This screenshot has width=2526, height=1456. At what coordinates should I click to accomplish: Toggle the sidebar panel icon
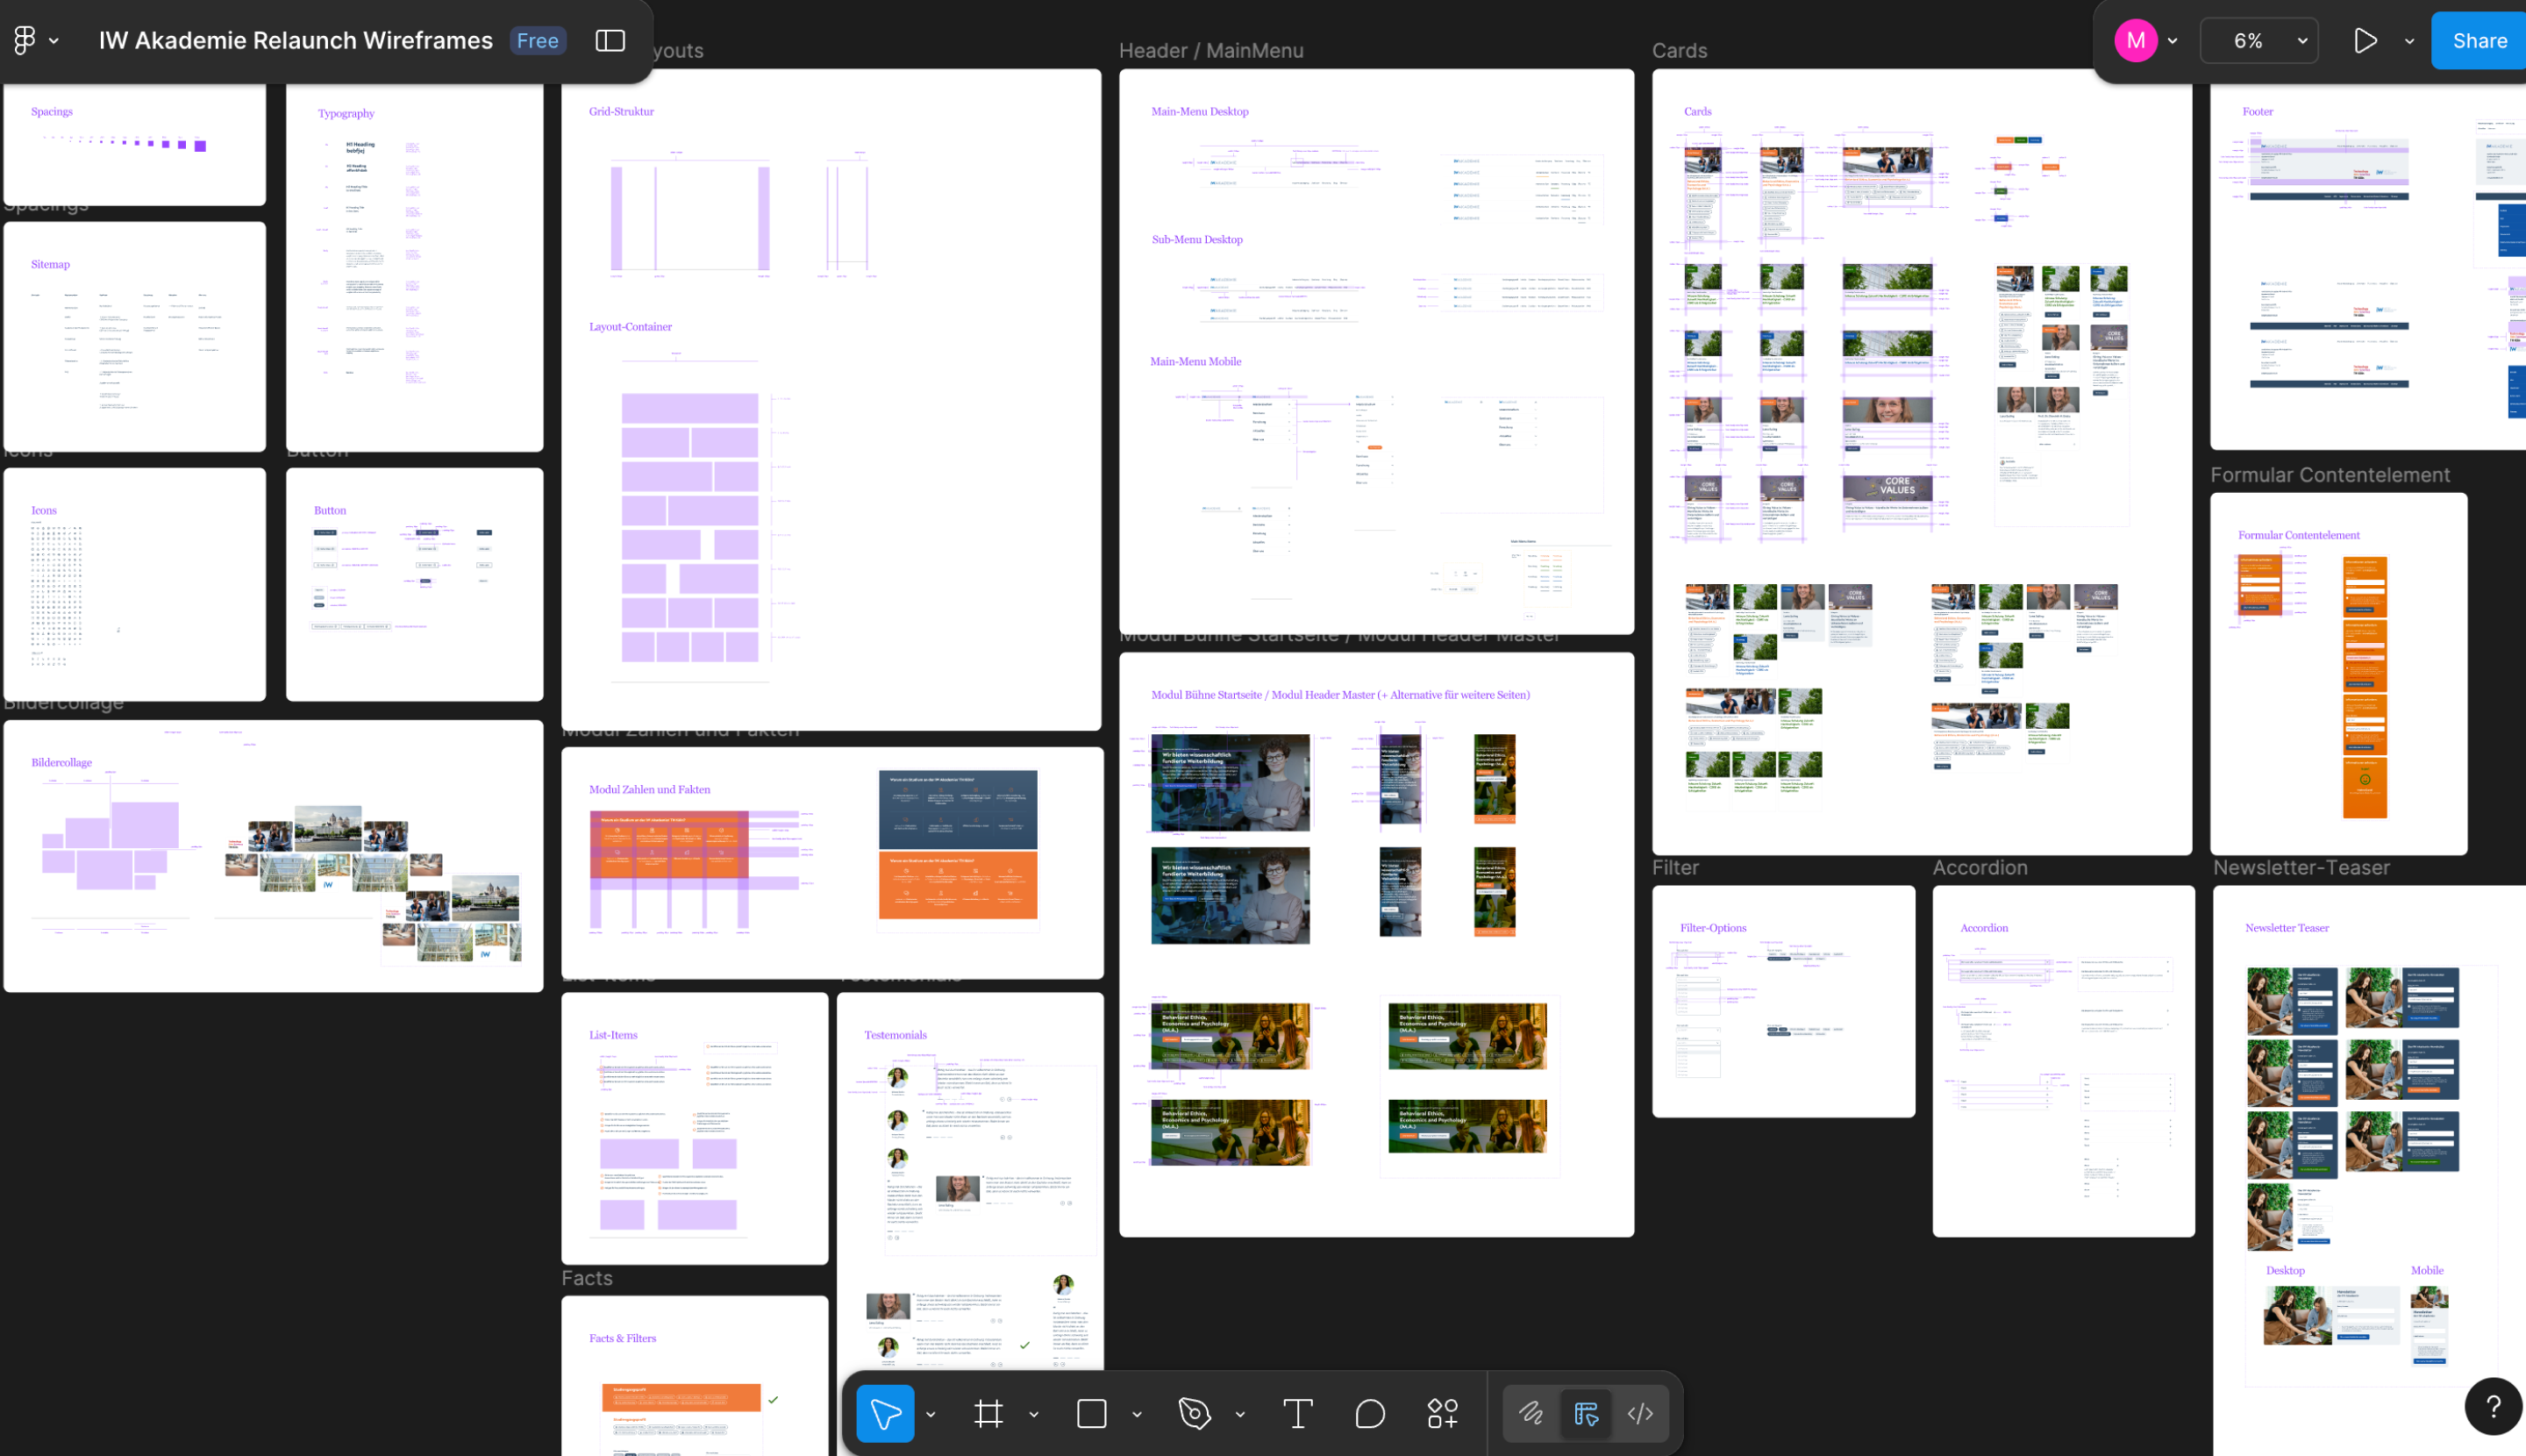610,40
